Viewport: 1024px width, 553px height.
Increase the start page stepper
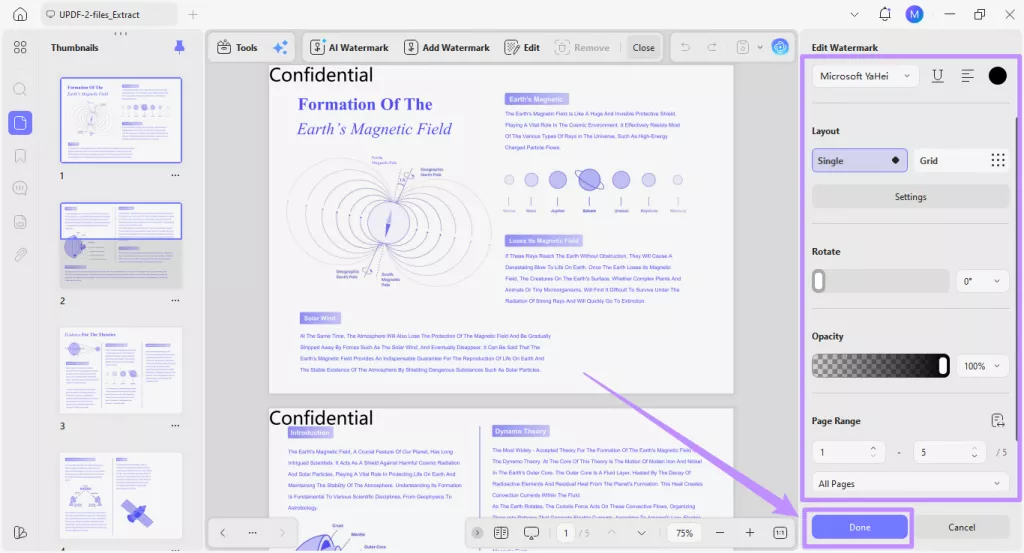click(873, 448)
